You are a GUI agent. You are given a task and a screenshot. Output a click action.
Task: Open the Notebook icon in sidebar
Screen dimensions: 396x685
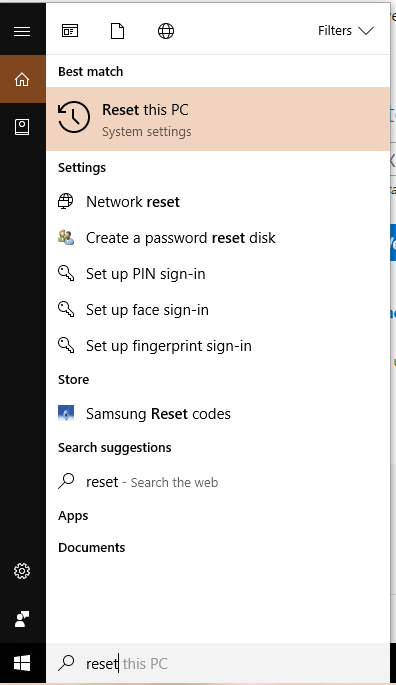tap(22, 127)
